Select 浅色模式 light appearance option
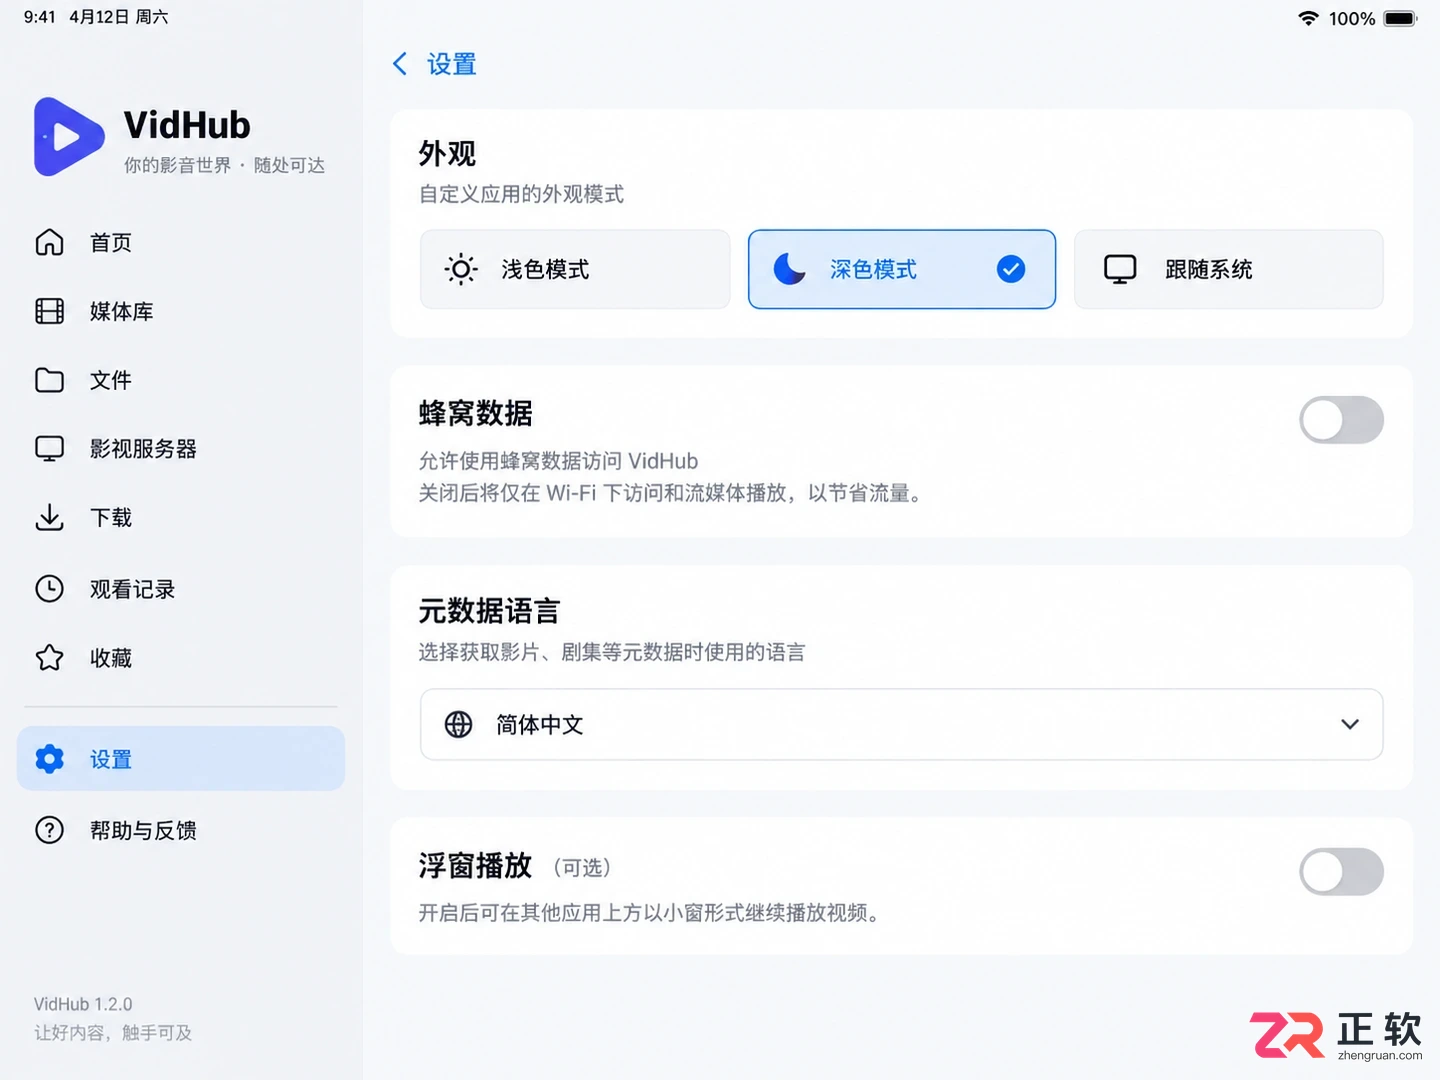This screenshot has height=1080, width=1440. tap(575, 269)
